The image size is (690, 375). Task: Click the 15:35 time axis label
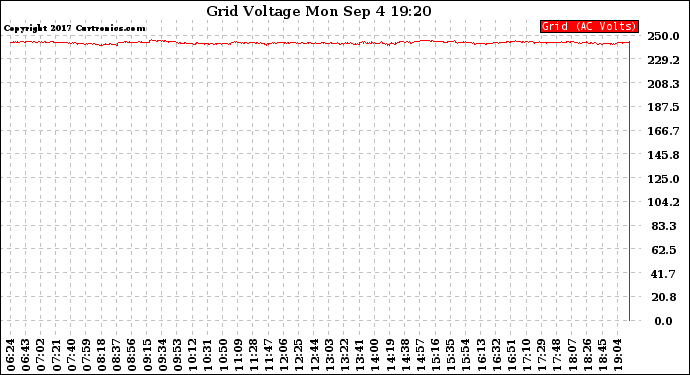click(x=451, y=355)
